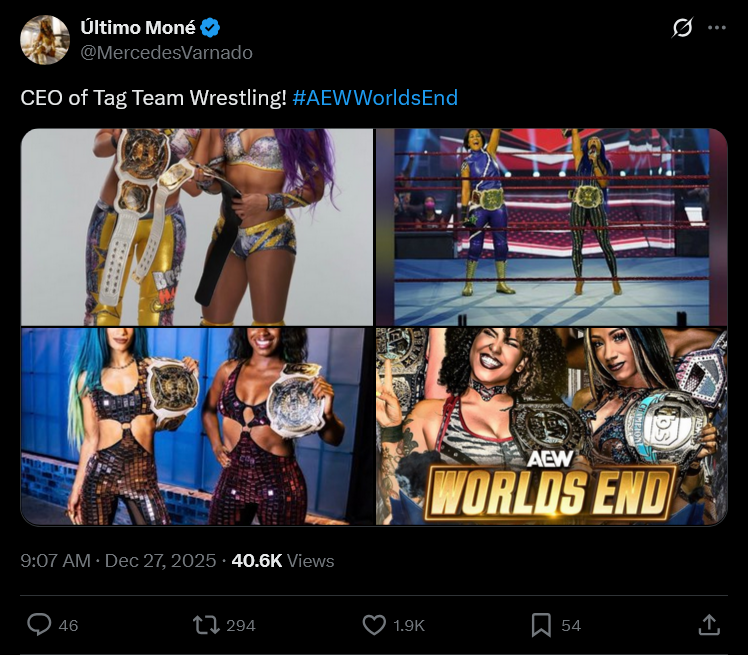Click the 9:07 AM Dec 27, 2025 timestamp

(118, 561)
